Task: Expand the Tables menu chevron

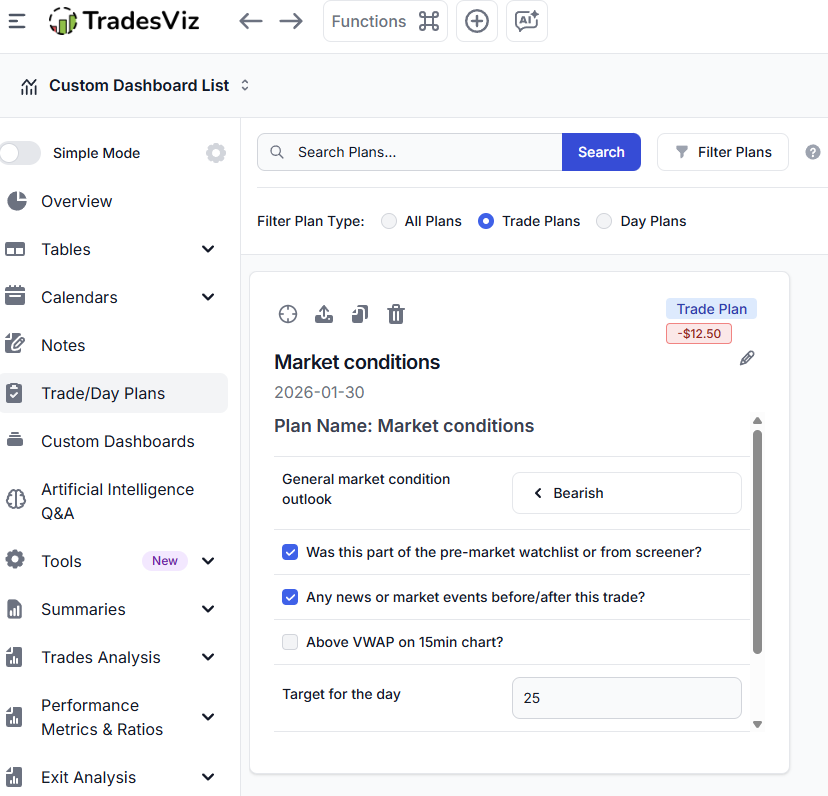Action: tap(208, 249)
